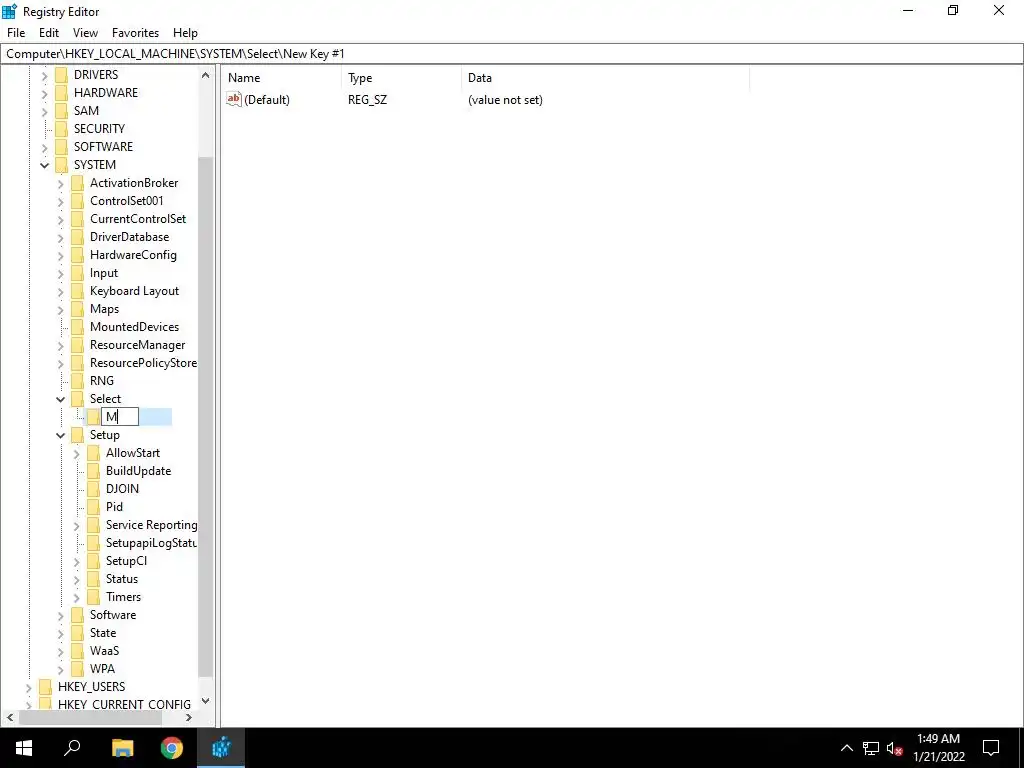Select the Maps folder icon

pyautogui.click(x=77, y=309)
